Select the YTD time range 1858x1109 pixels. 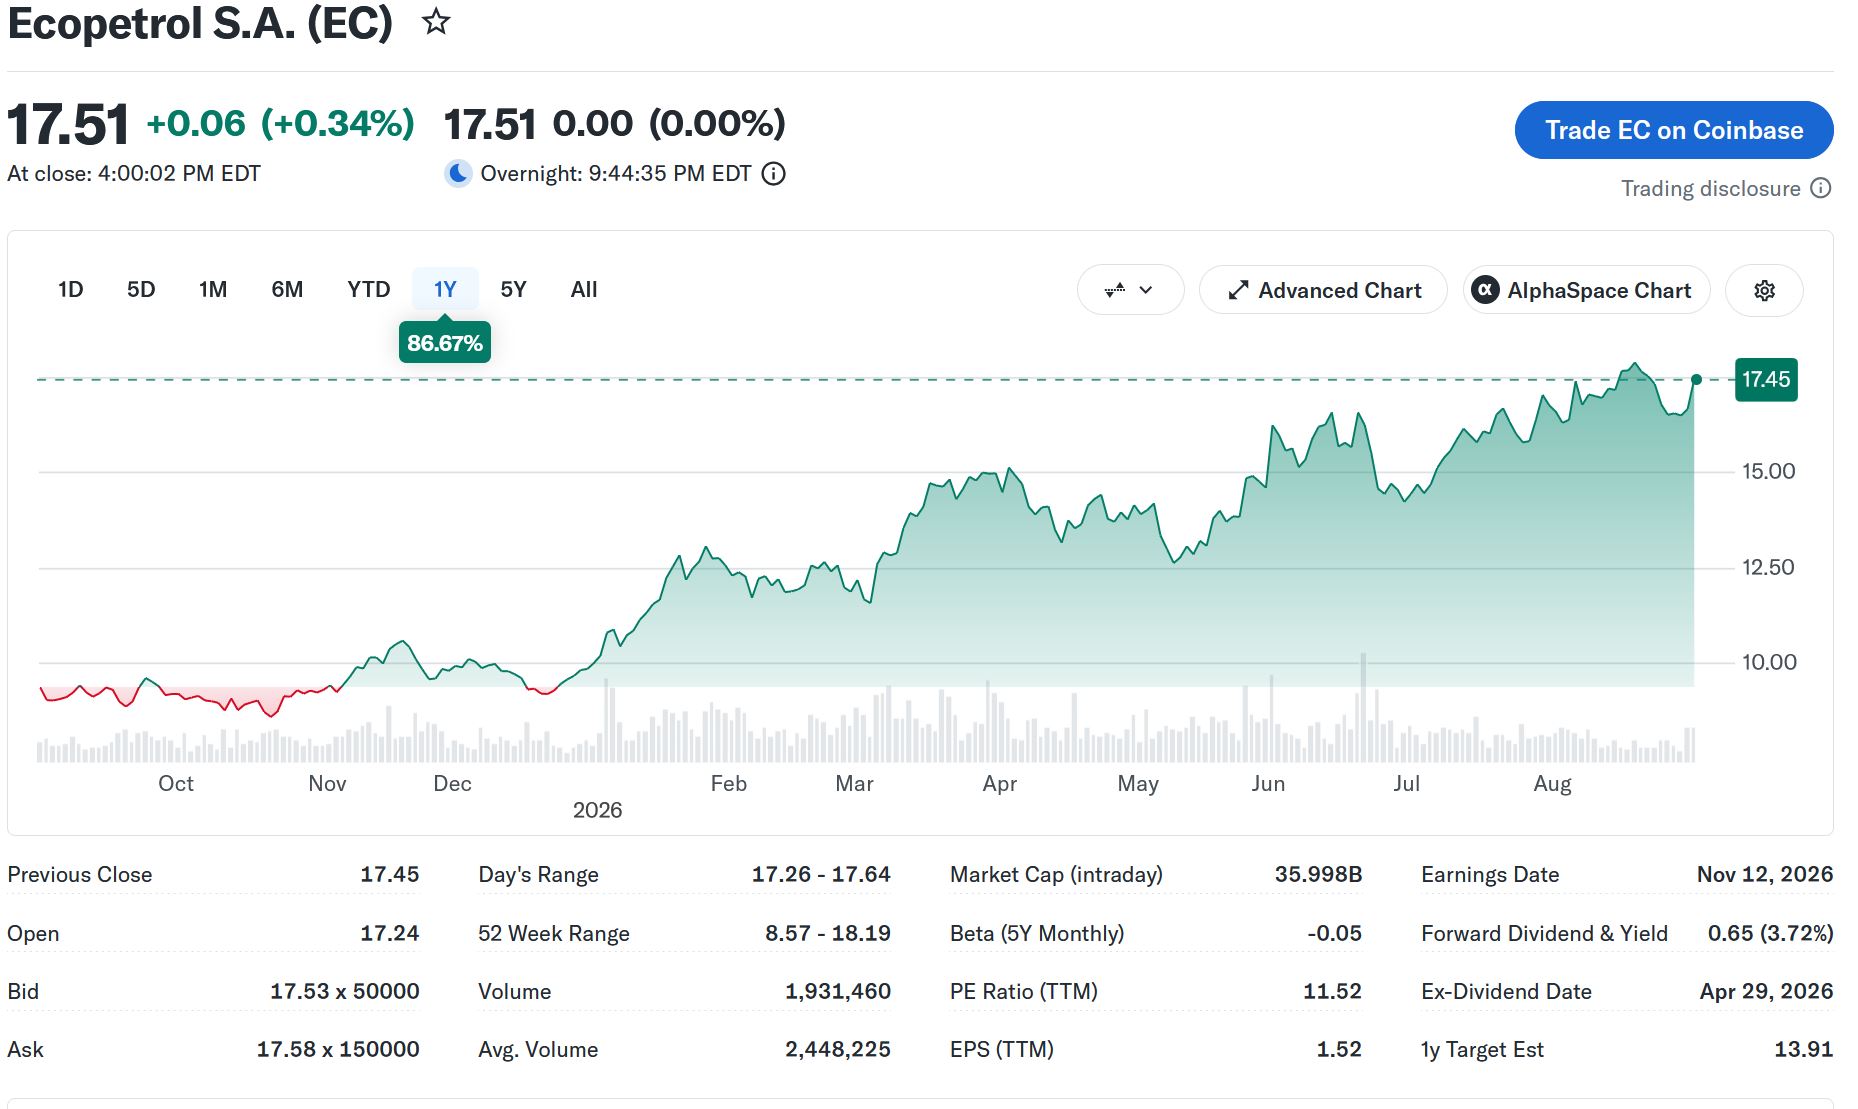tap(369, 289)
